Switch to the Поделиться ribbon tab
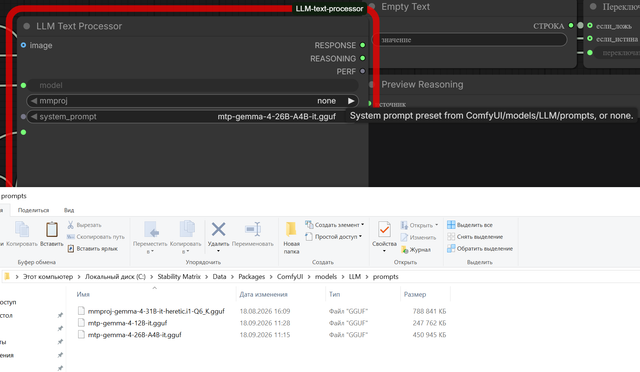 33,210
